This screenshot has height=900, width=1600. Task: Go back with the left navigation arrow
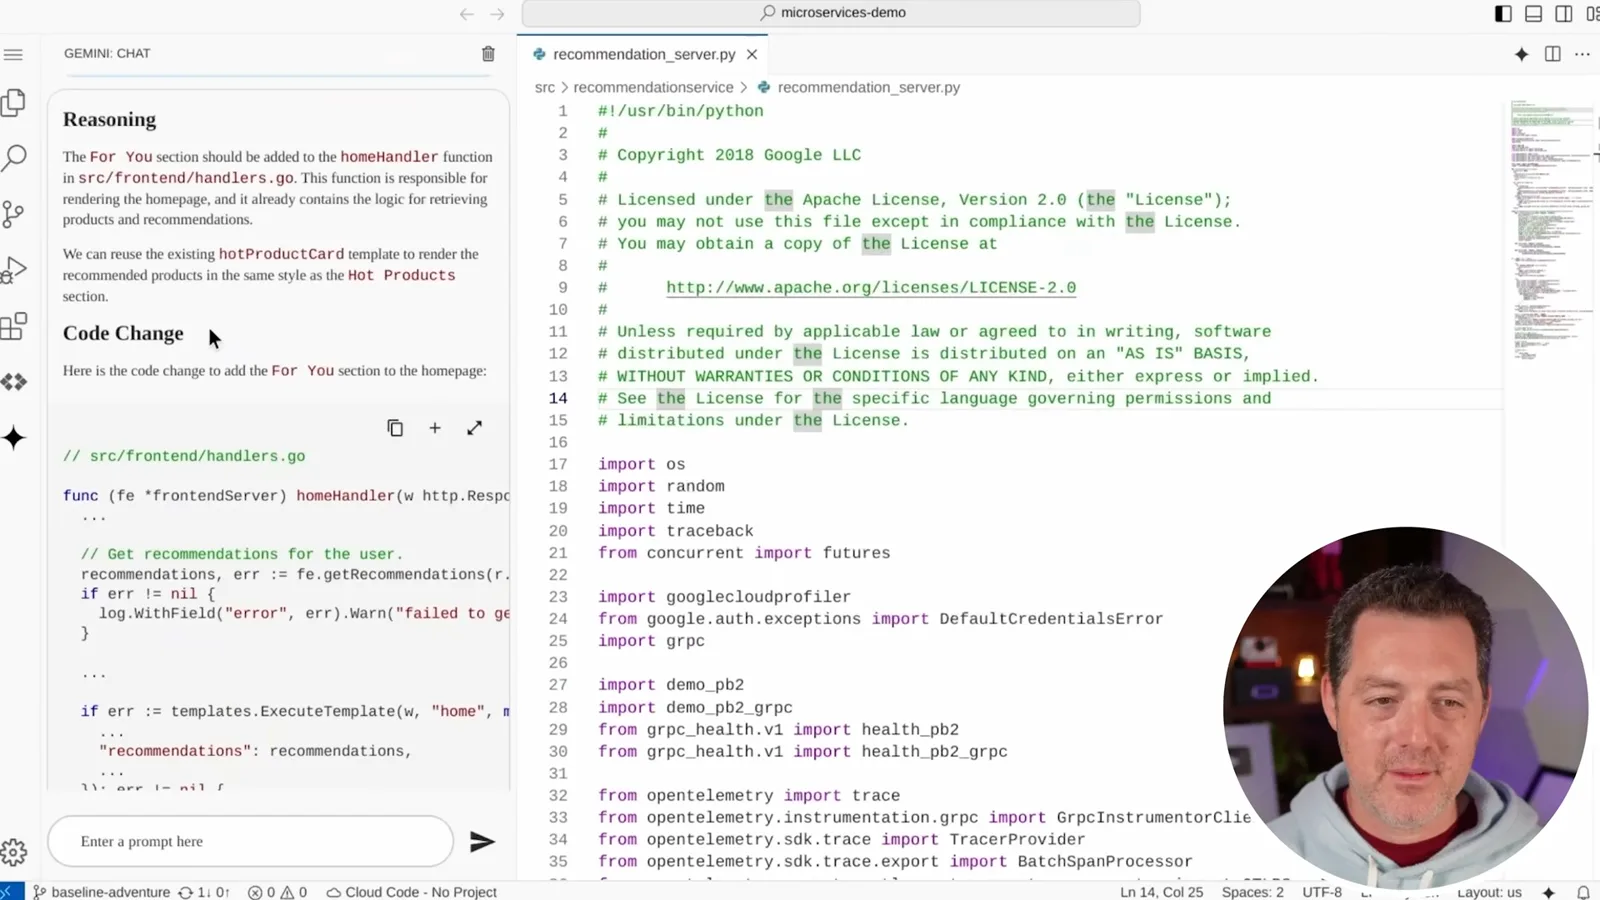[467, 14]
